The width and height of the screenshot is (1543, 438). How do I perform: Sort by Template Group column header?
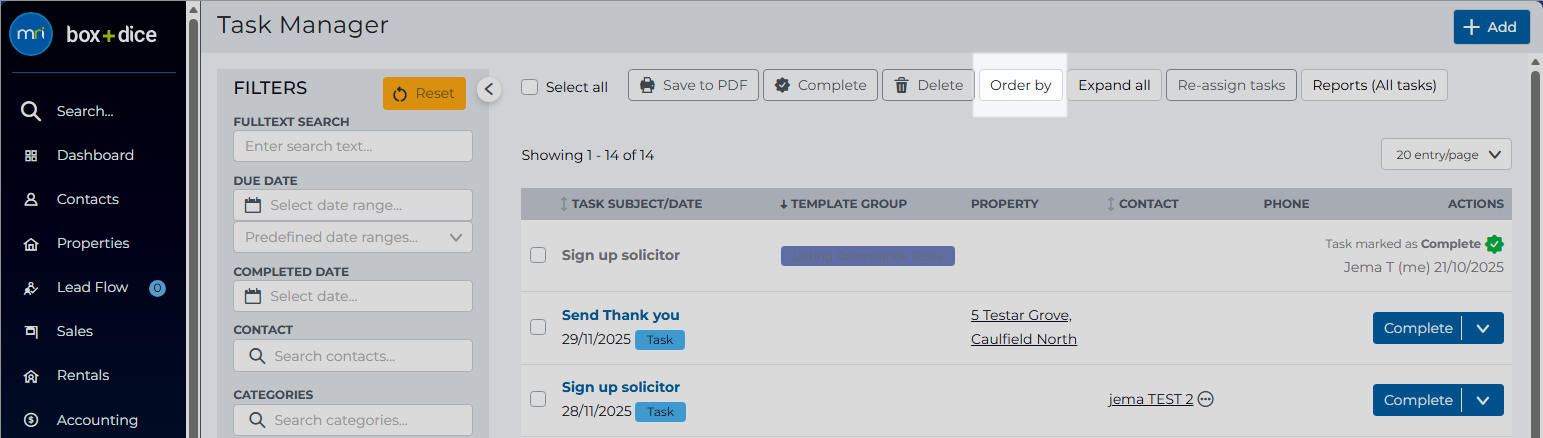(843, 204)
